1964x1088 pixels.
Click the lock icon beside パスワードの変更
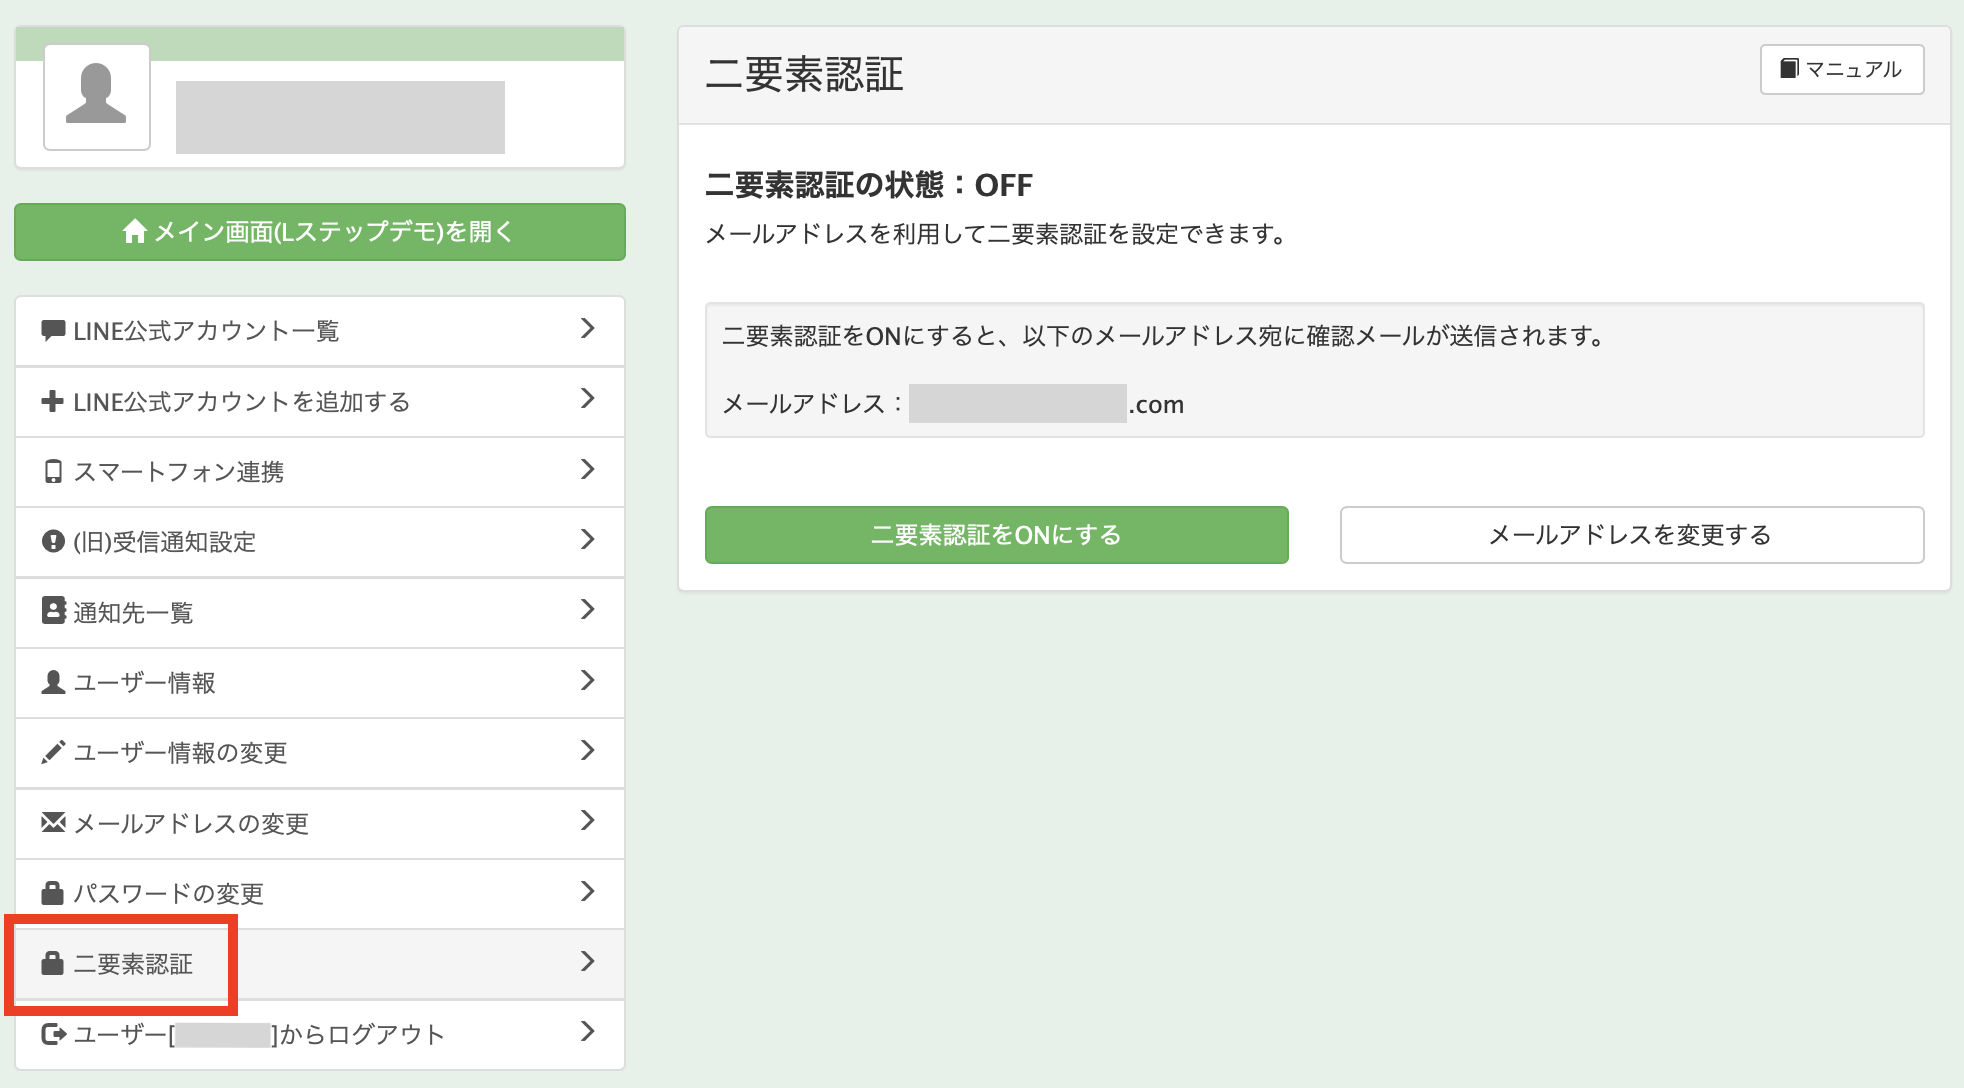coord(52,893)
